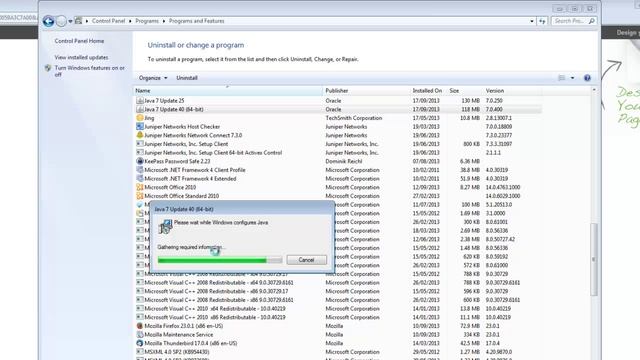
Task: Click .NET Framework 4 Extended icon
Action: click(140, 178)
